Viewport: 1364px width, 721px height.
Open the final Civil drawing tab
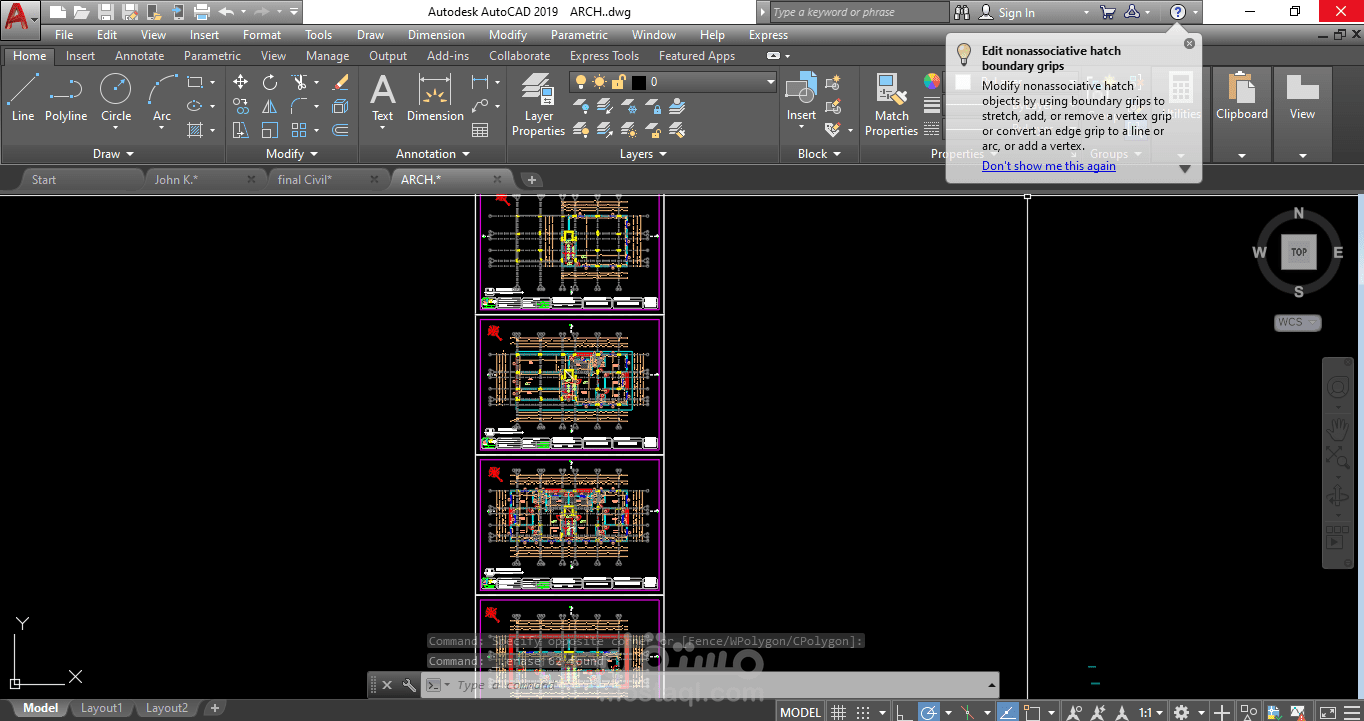[x=304, y=179]
